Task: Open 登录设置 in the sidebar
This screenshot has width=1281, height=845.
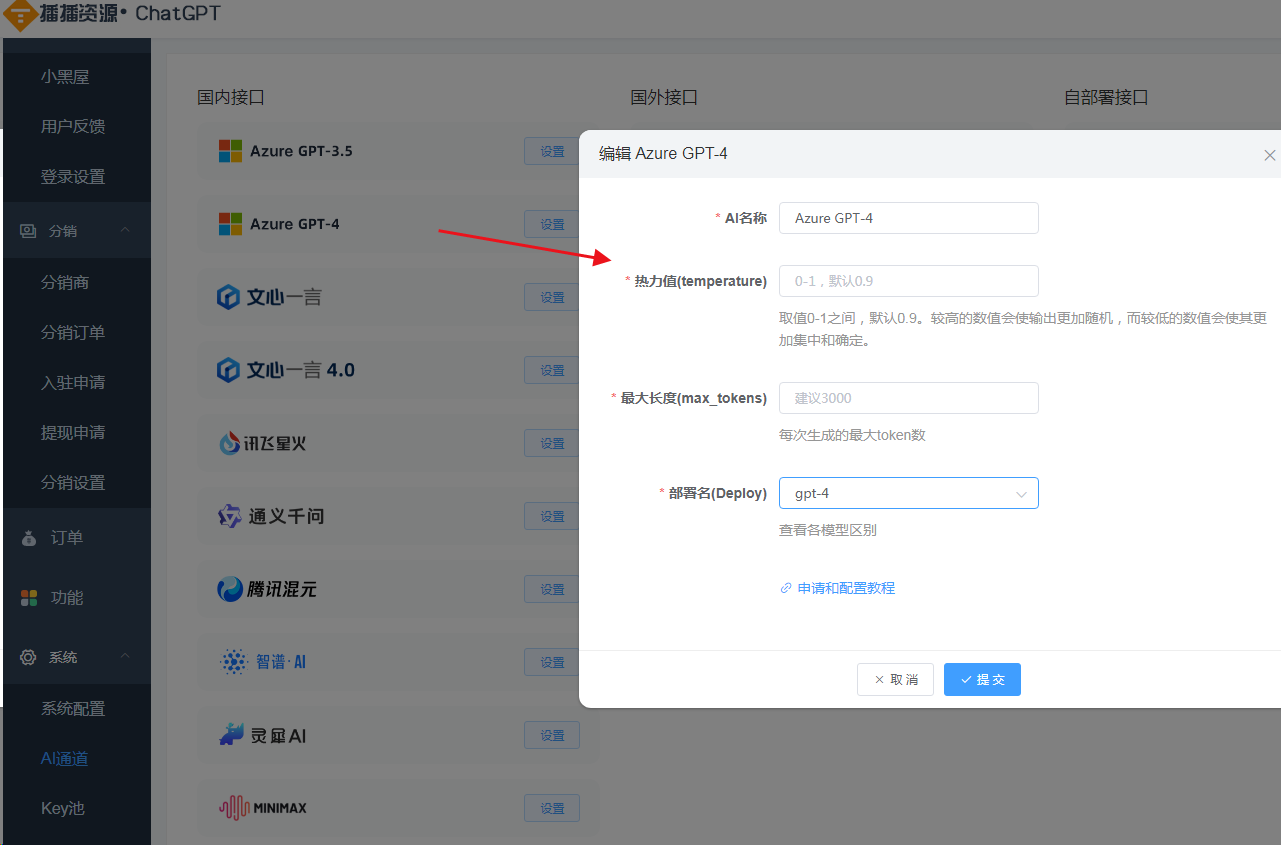Action: point(73,177)
